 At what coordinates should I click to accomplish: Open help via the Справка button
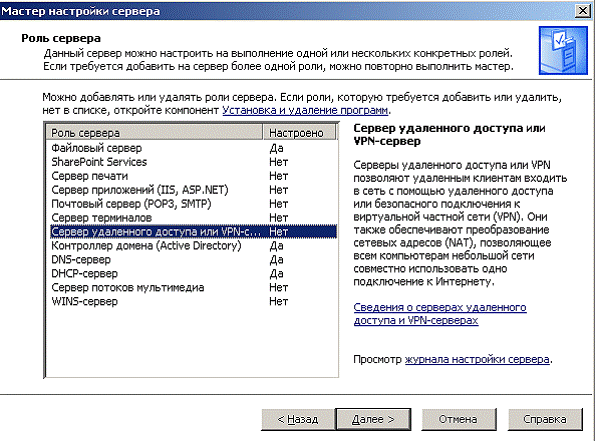pyautogui.click(x=545, y=419)
